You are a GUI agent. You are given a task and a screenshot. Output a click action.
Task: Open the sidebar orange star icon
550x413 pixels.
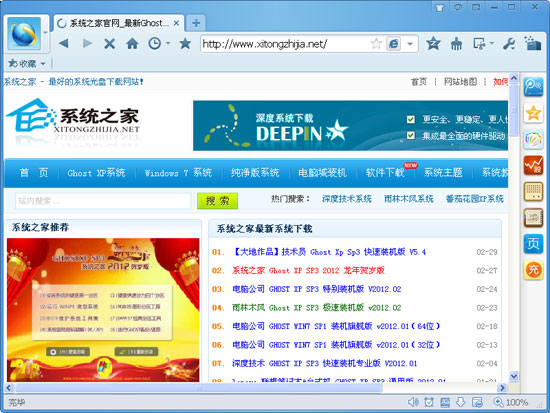533,113
